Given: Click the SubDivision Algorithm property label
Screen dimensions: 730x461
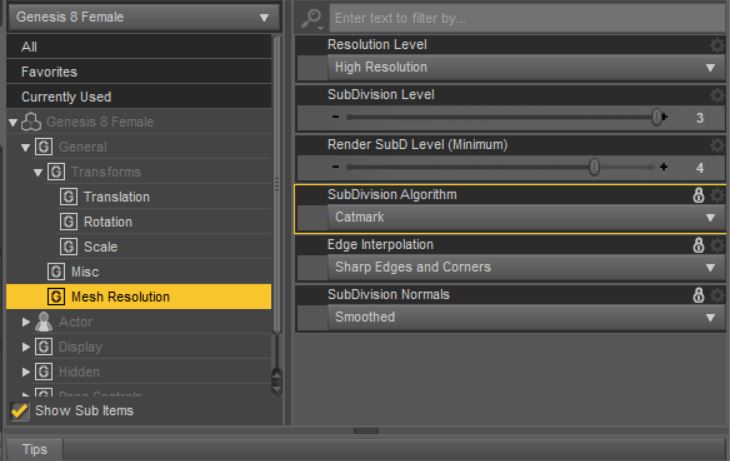Looking at the screenshot, I should 392,195.
